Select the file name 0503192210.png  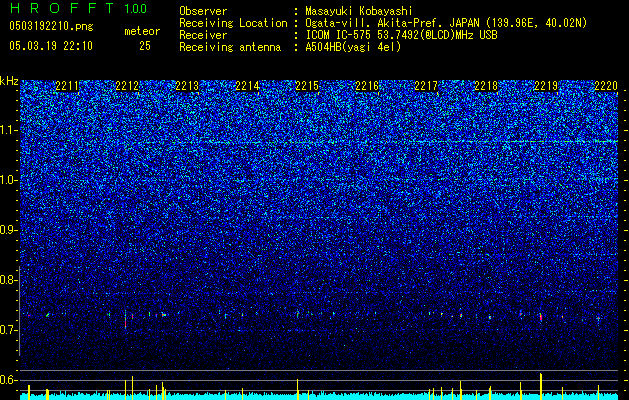51,26
